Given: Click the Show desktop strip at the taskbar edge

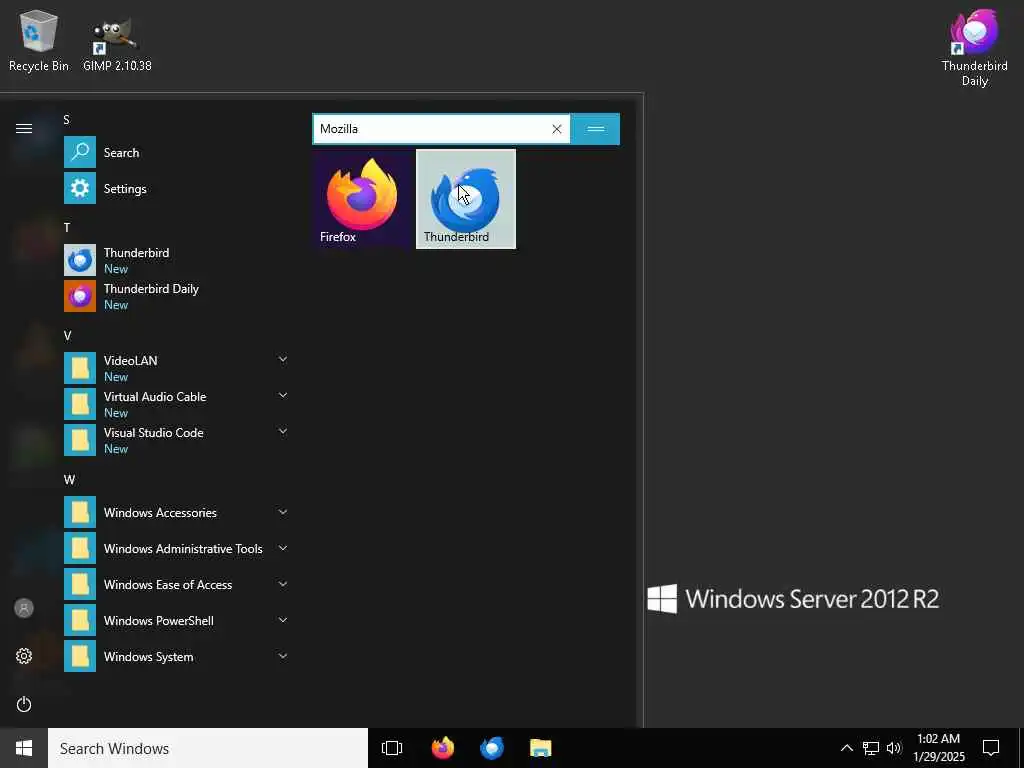Looking at the screenshot, I should coord(1021,748).
